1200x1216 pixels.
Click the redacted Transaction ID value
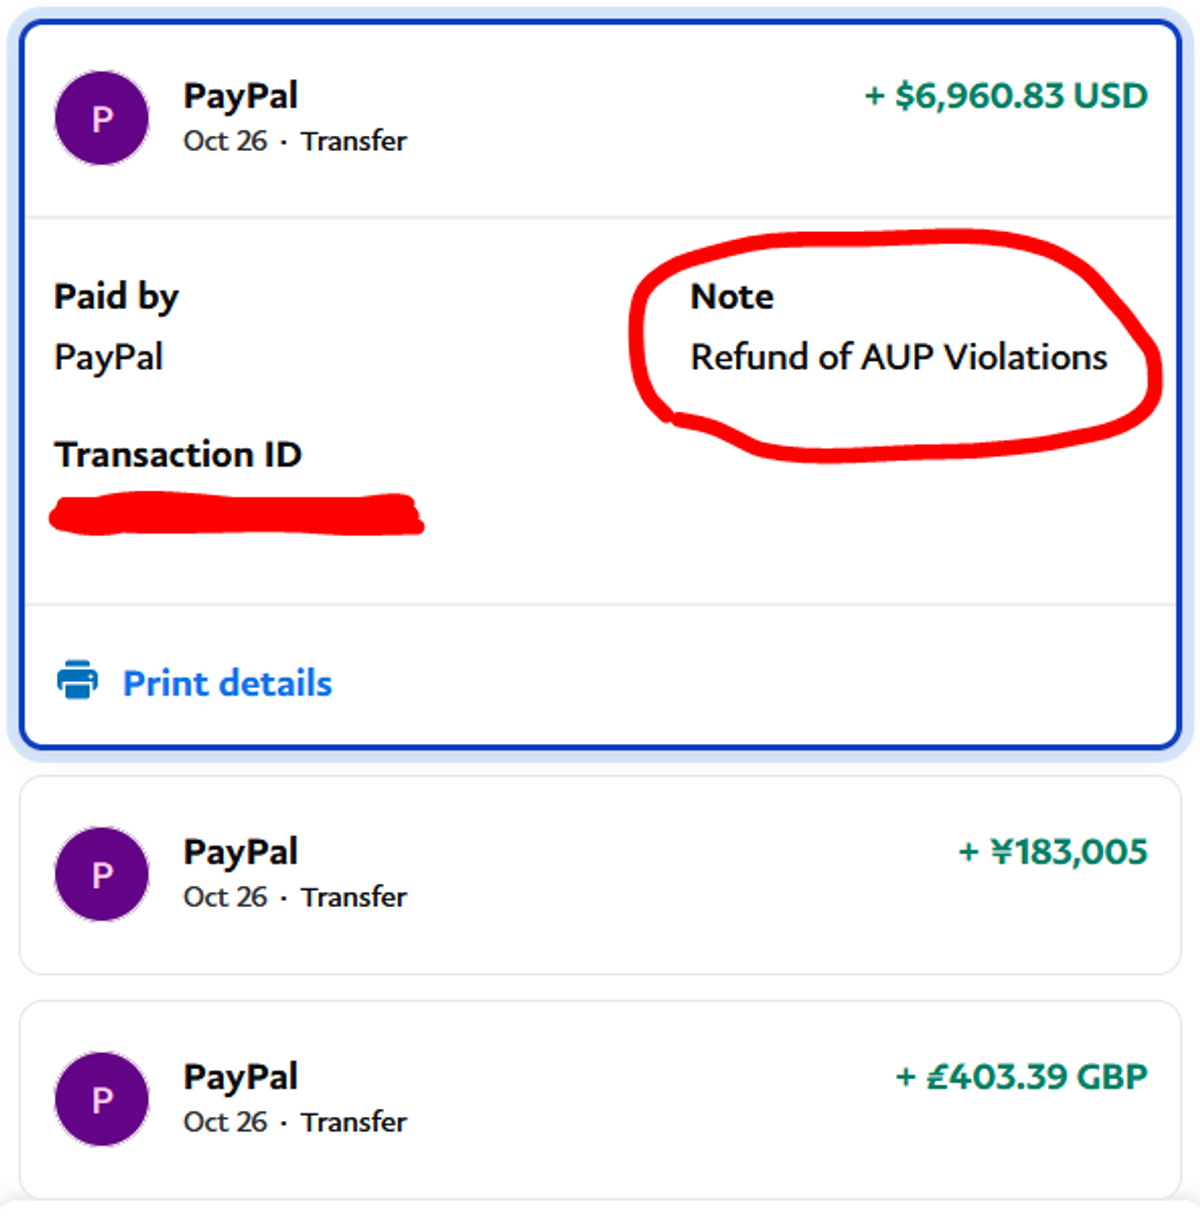tap(237, 514)
